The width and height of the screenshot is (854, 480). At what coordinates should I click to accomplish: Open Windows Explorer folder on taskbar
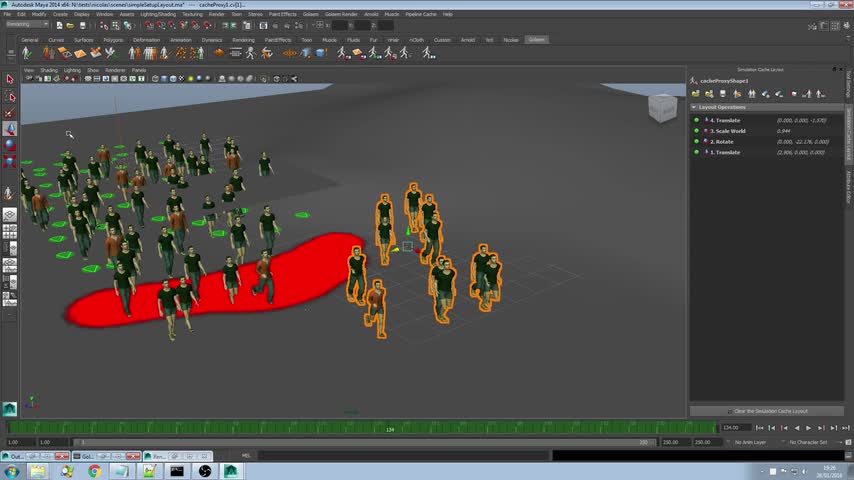[x=38, y=471]
